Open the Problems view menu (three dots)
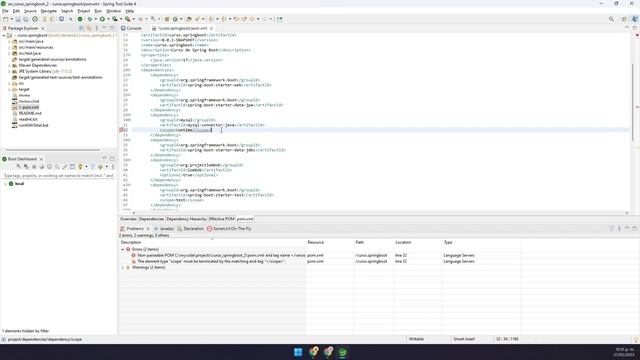640x360 pixels. 619,229
